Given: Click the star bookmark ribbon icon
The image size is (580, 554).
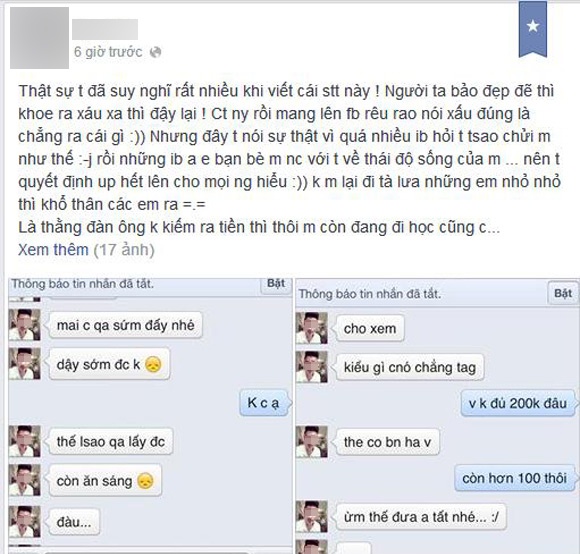Looking at the screenshot, I should [x=533, y=29].
